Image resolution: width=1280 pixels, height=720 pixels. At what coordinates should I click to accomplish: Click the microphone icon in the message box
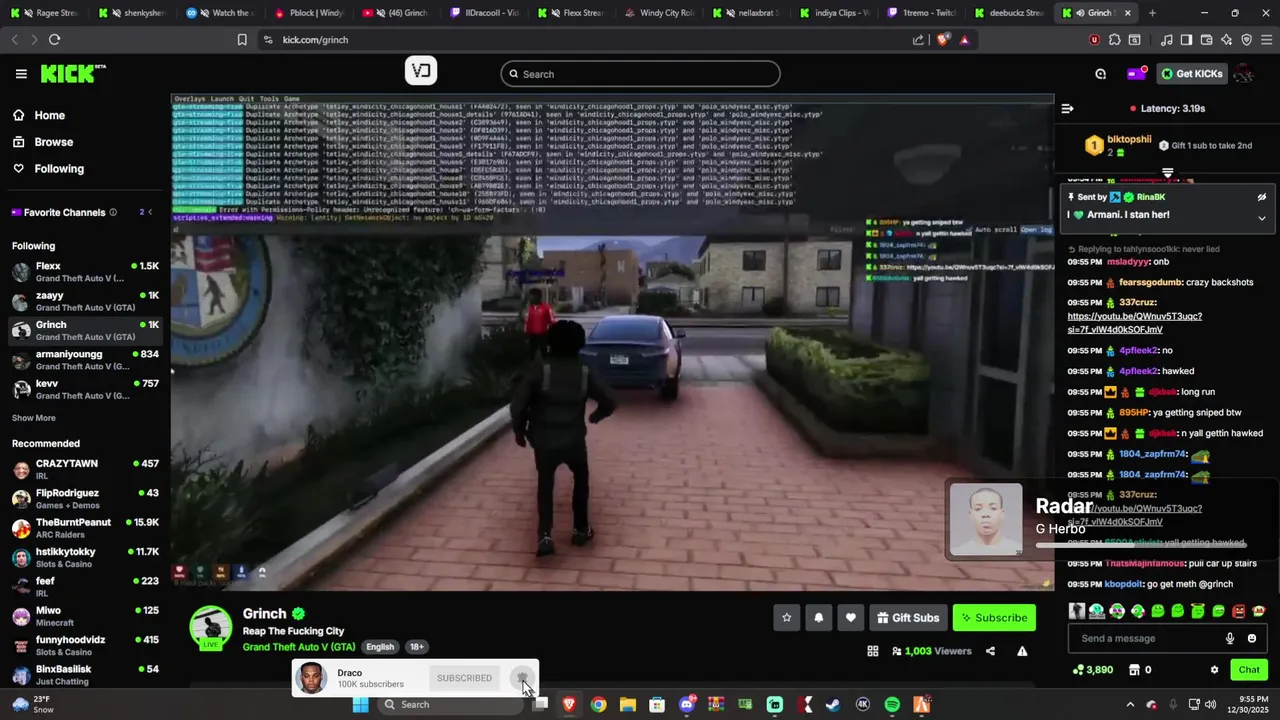tap(1230, 638)
